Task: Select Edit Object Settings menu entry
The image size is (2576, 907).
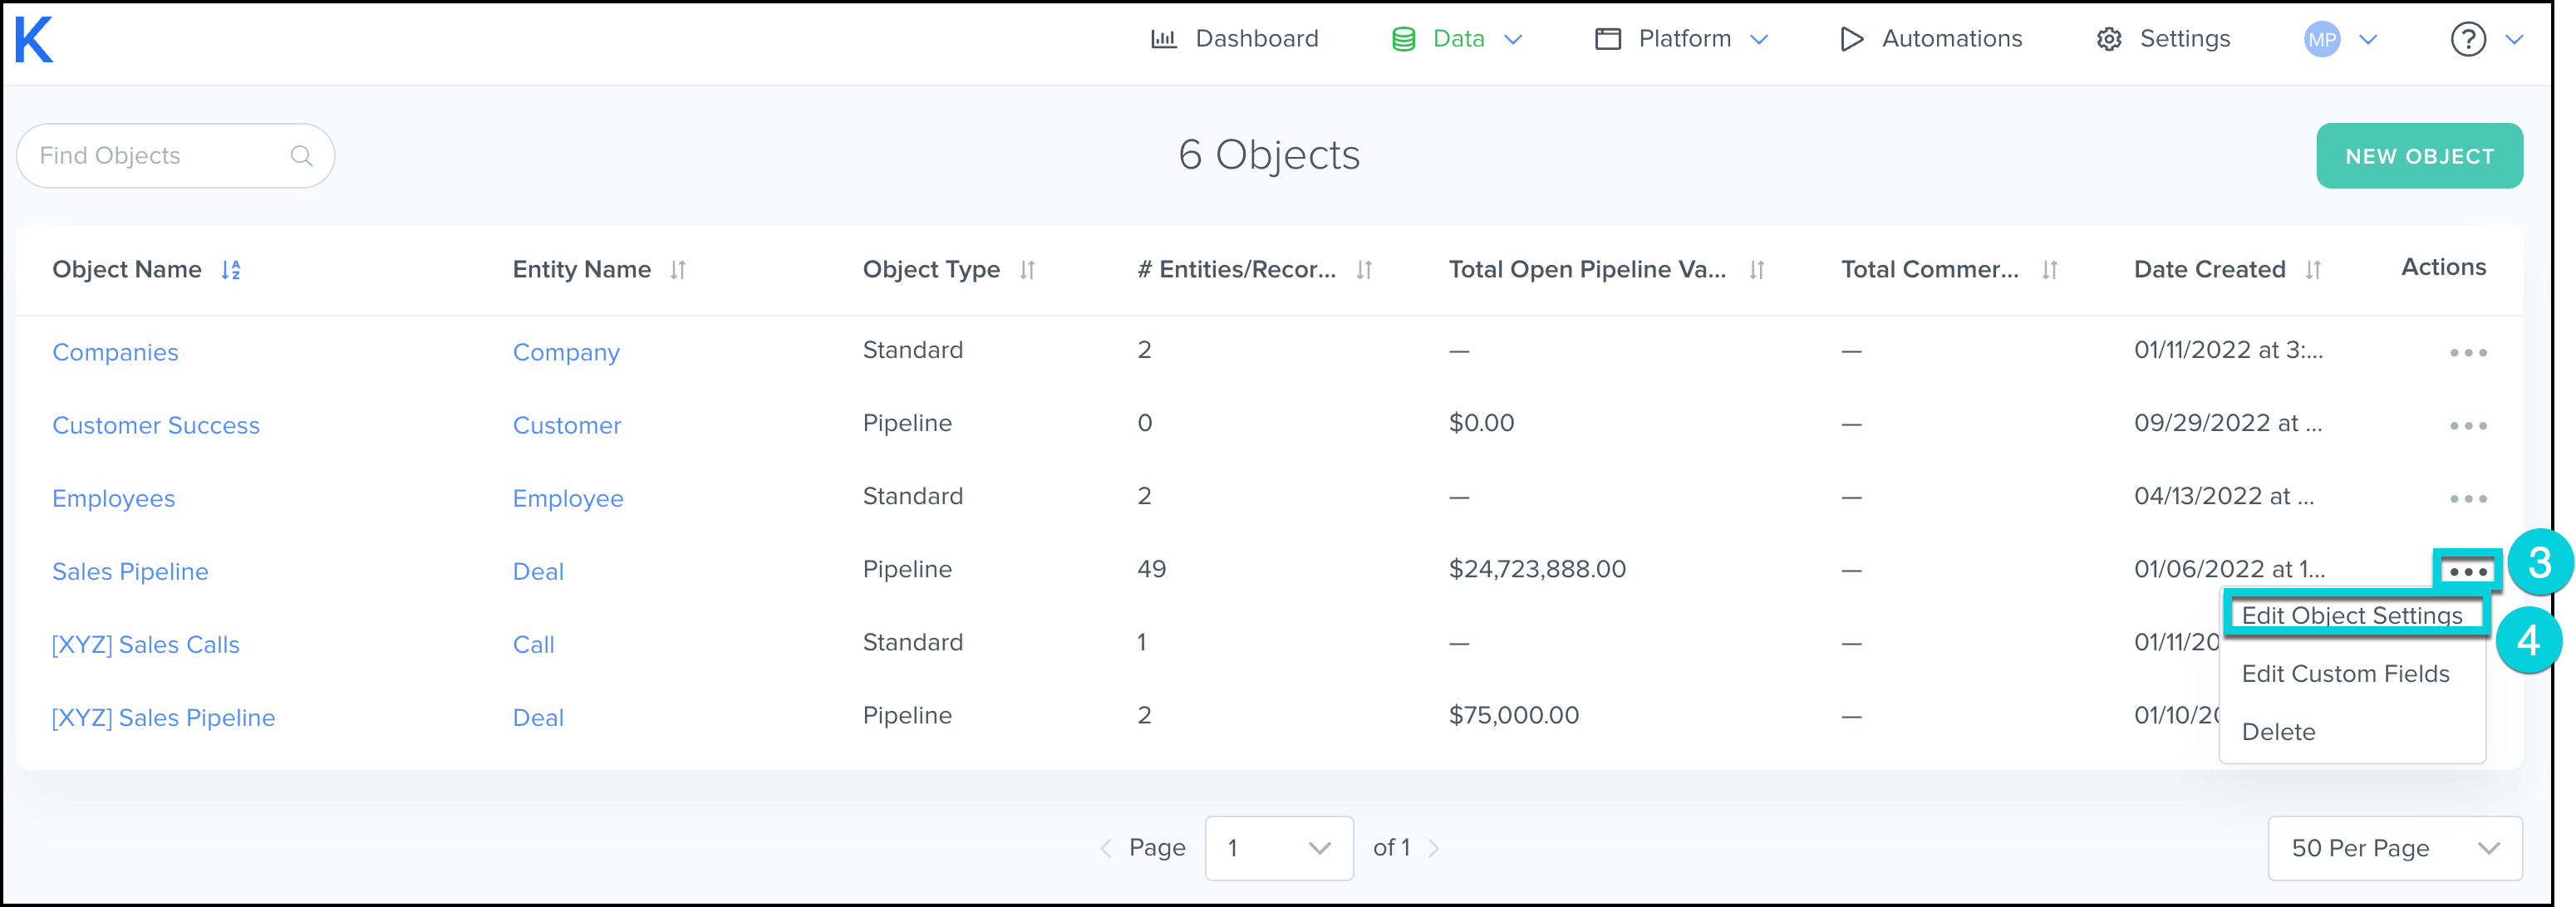Action: point(2351,616)
